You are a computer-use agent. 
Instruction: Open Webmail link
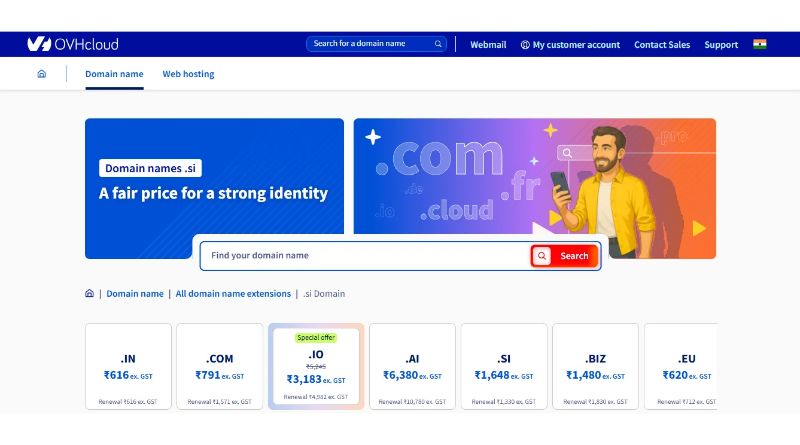pyautogui.click(x=488, y=45)
